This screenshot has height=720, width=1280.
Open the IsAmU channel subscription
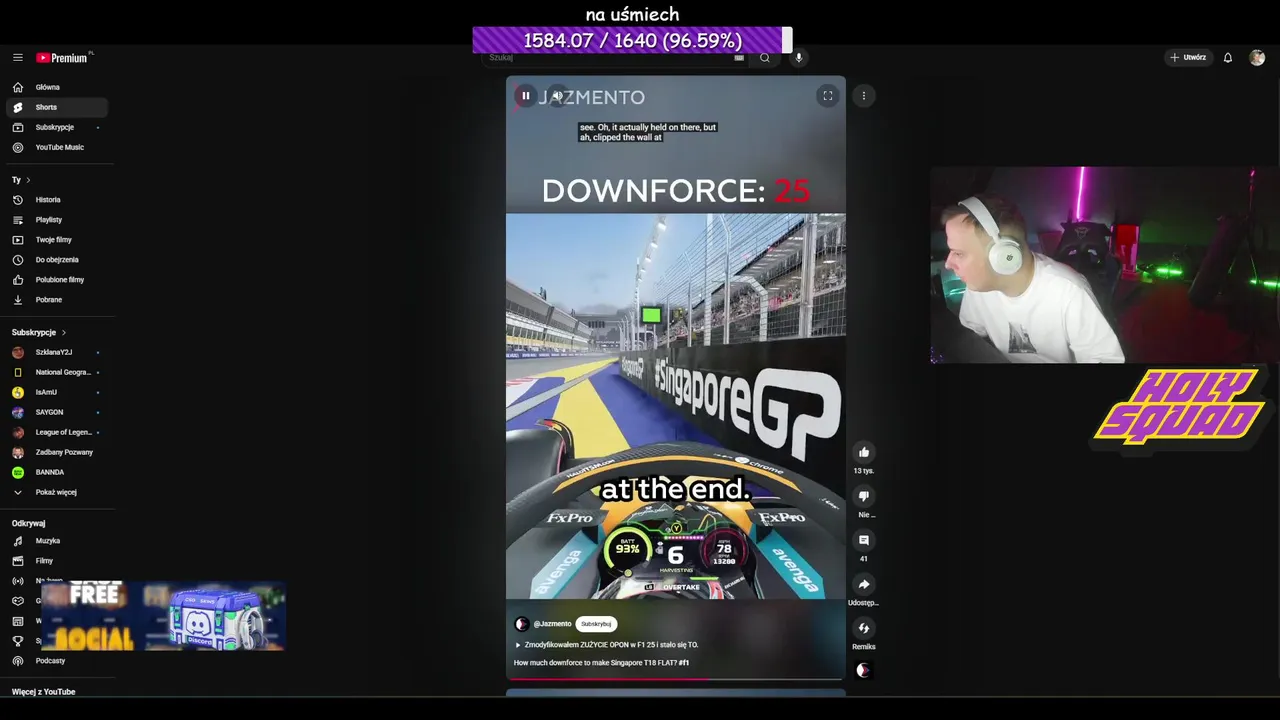pos(56,392)
